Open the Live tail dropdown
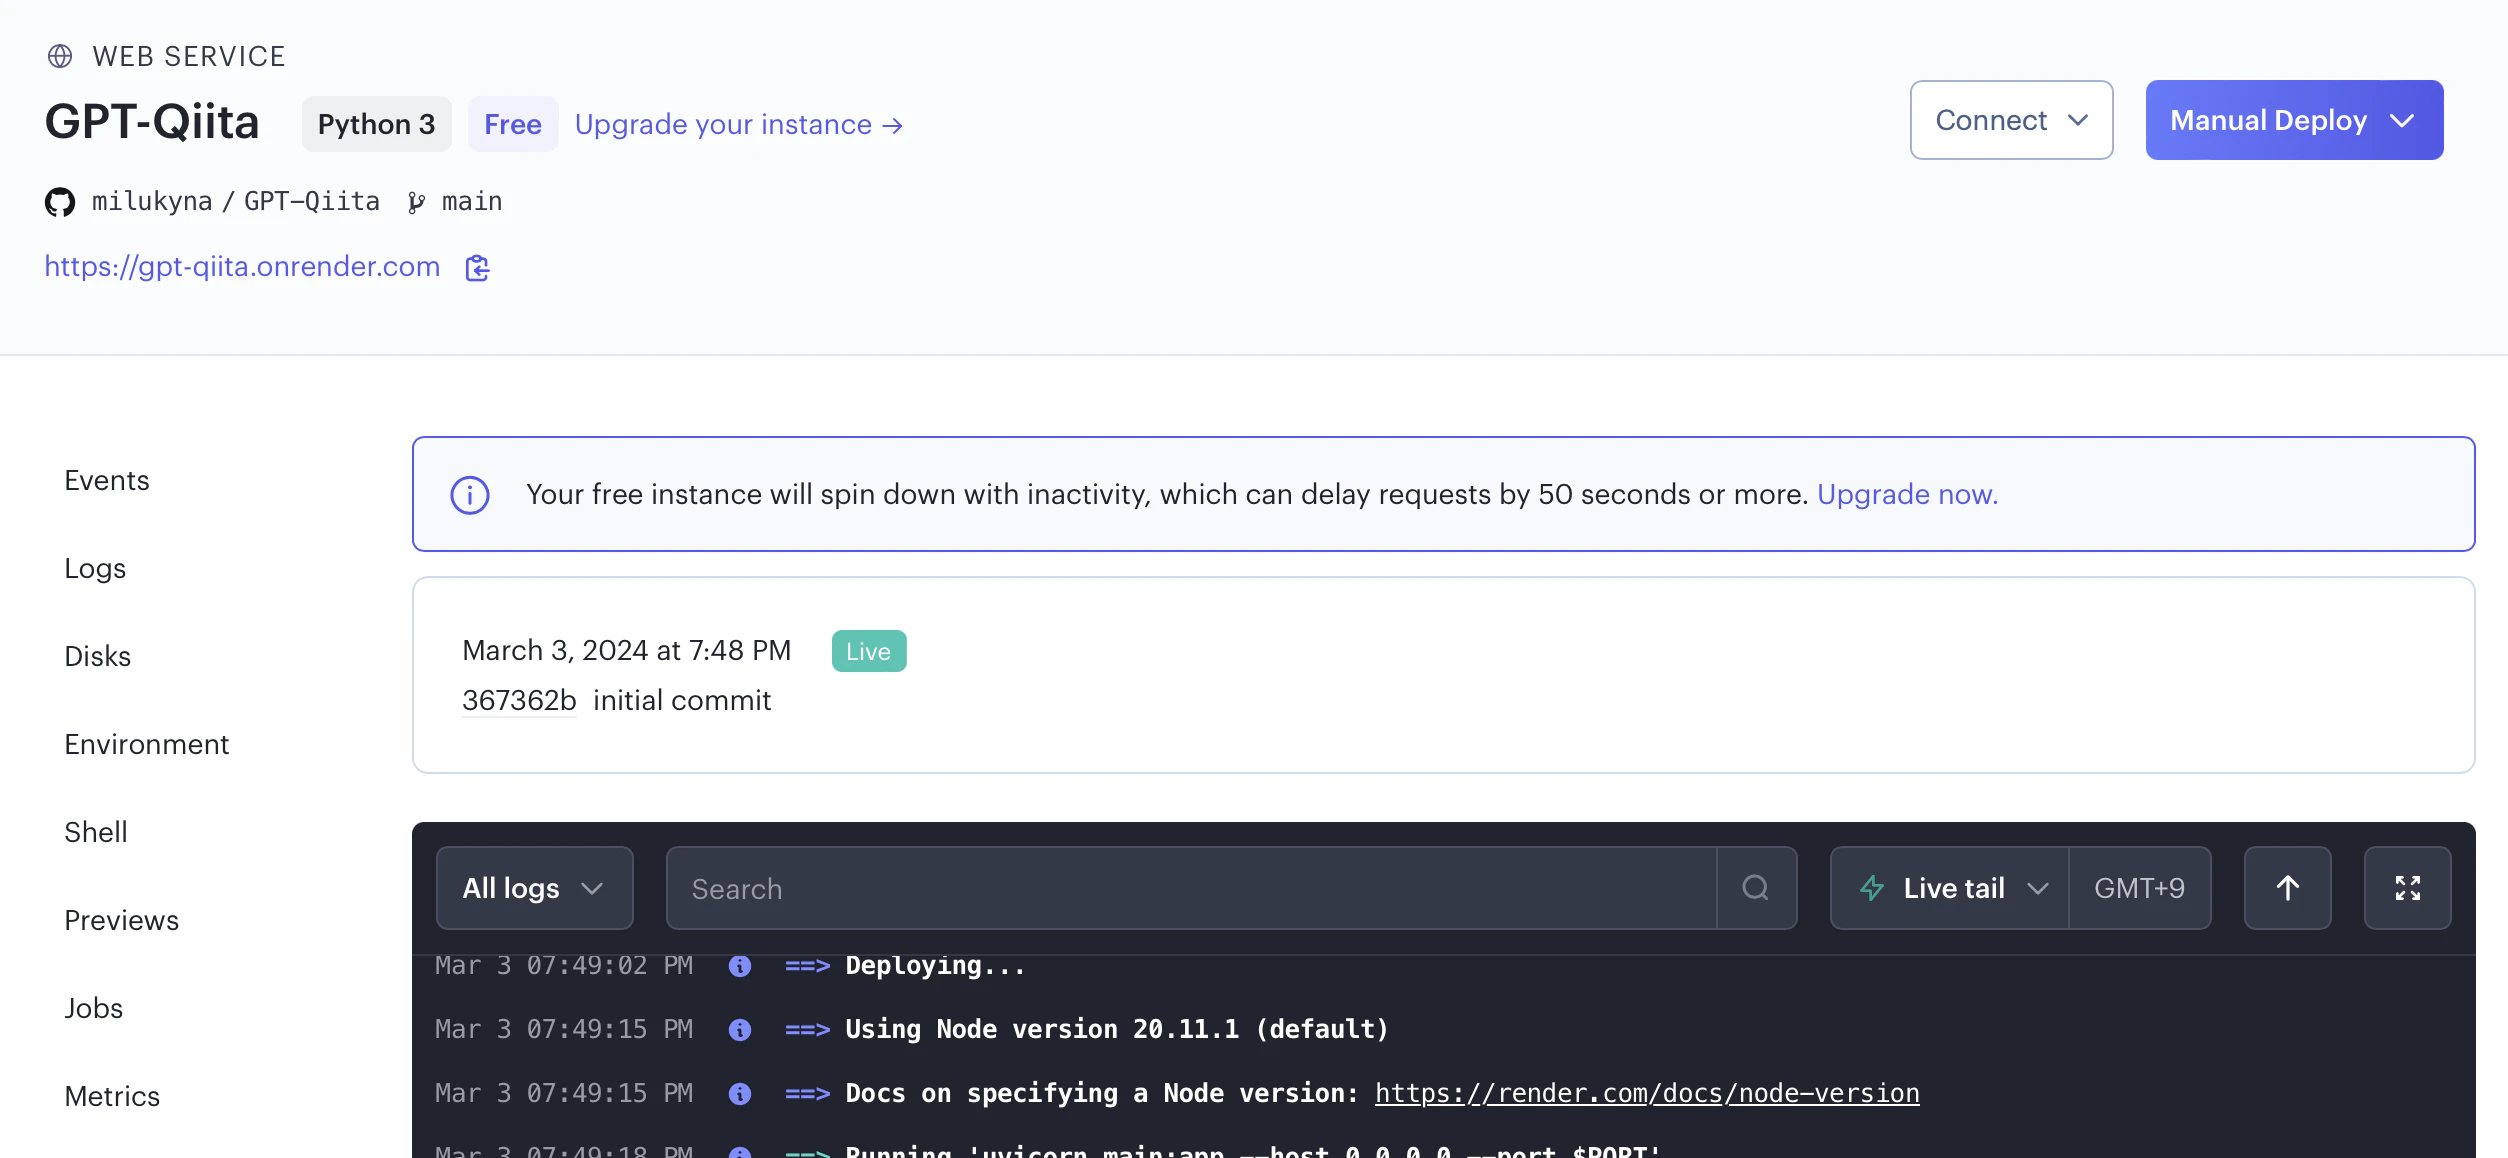2508x1158 pixels. [1950, 888]
